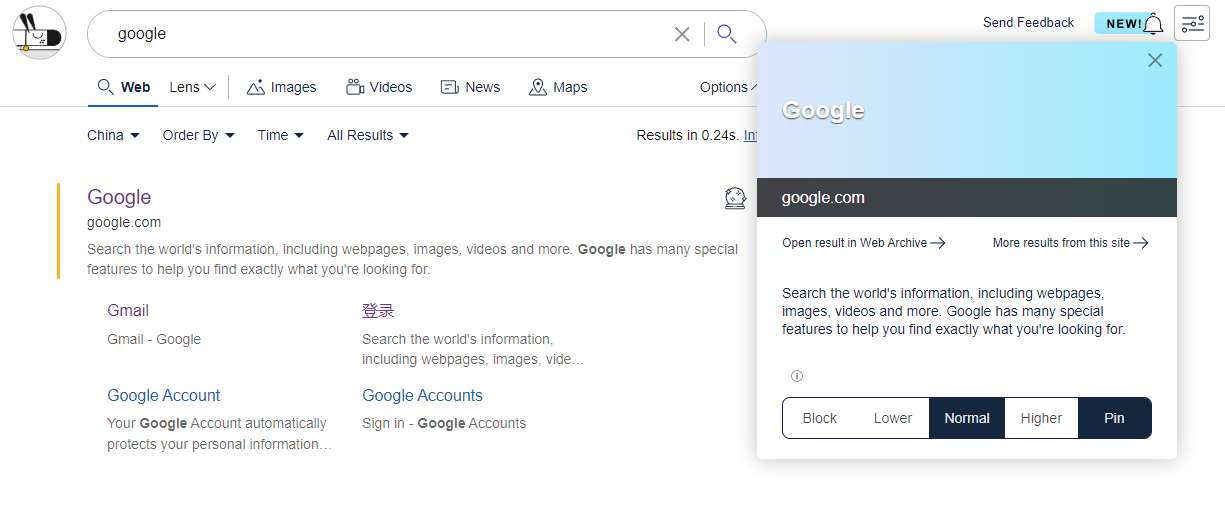Screen dimensions: 1225x509
Task: Set google.com ranking to Higher
Action: 1041,418
